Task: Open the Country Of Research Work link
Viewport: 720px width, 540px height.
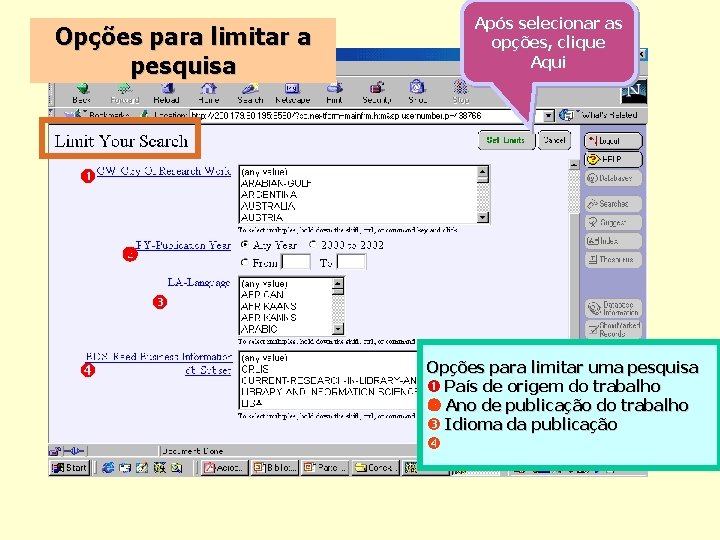Action: point(163,171)
